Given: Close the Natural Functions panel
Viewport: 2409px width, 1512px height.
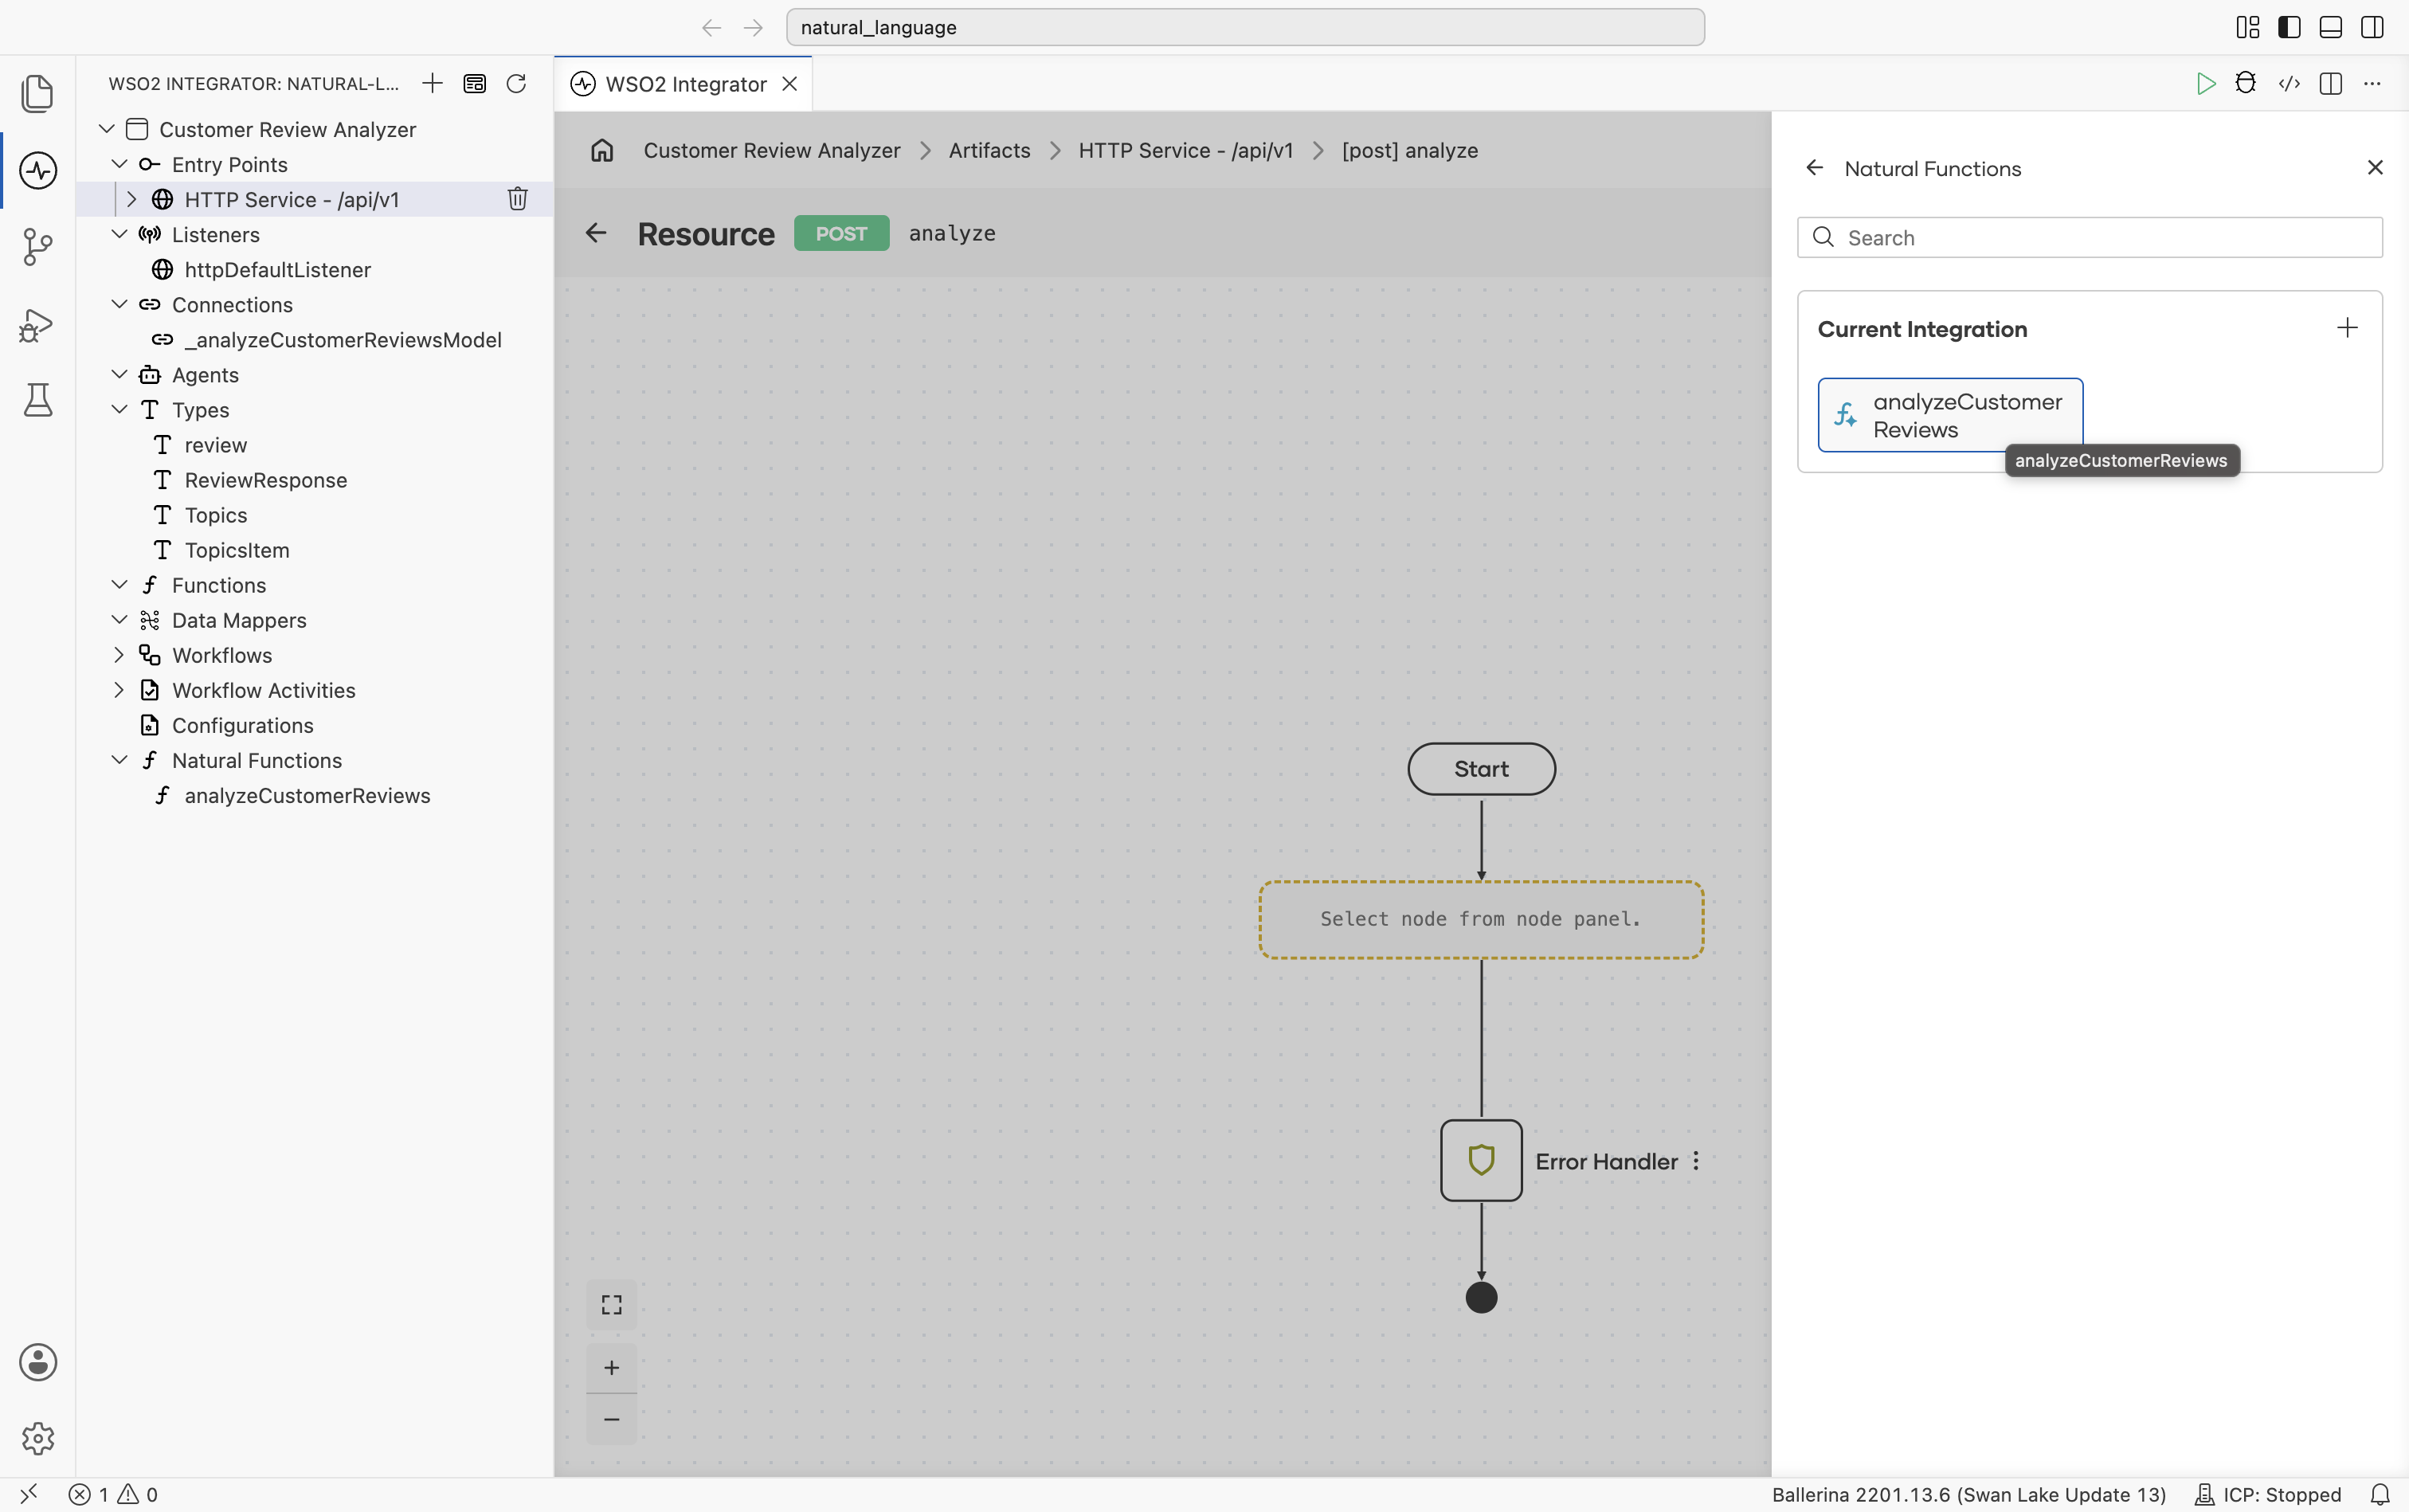Looking at the screenshot, I should (x=2375, y=168).
